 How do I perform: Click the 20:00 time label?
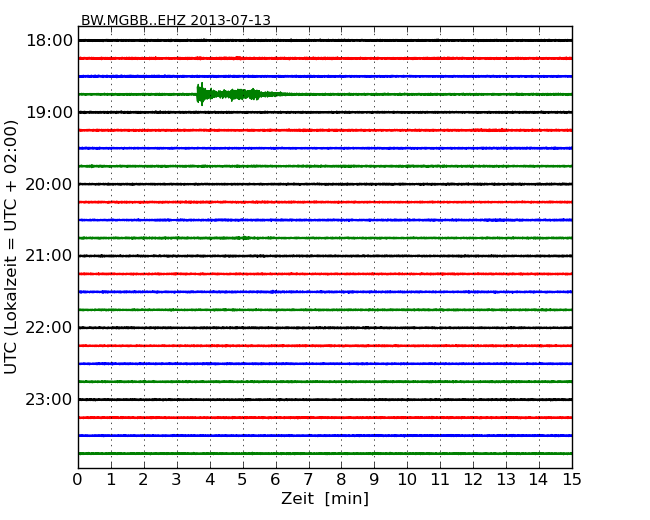click(49, 184)
